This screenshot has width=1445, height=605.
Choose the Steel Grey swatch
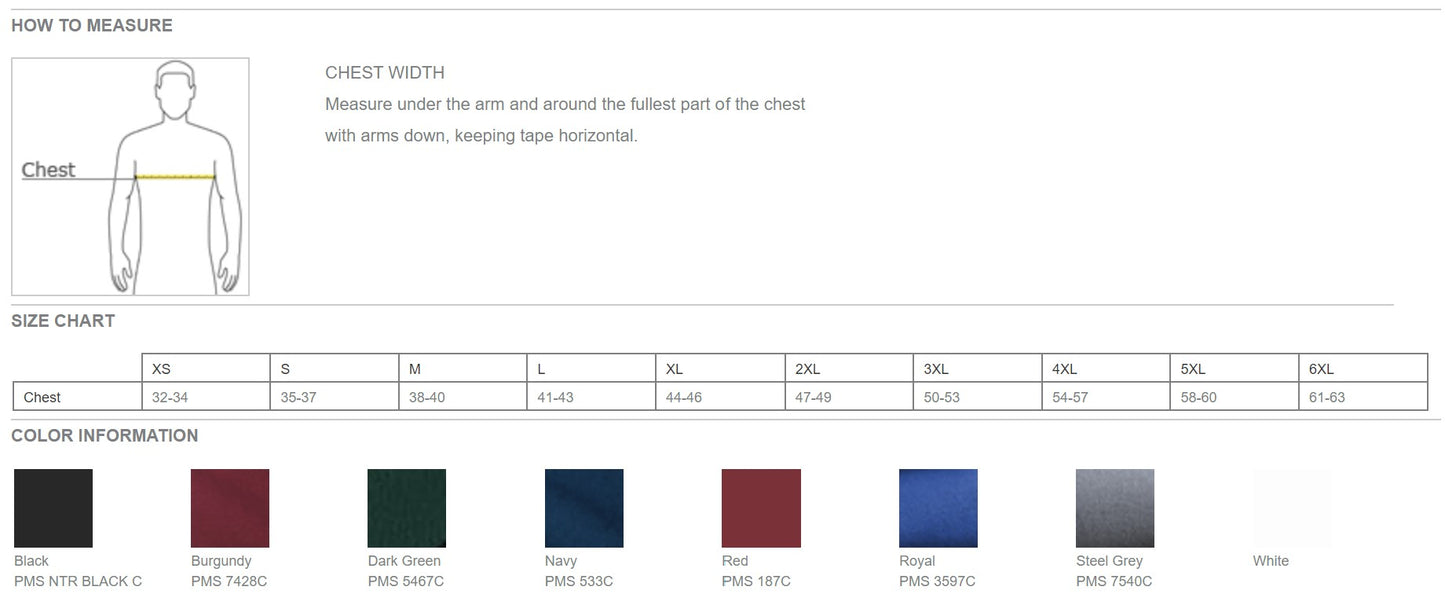pyautogui.click(x=1115, y=508)
